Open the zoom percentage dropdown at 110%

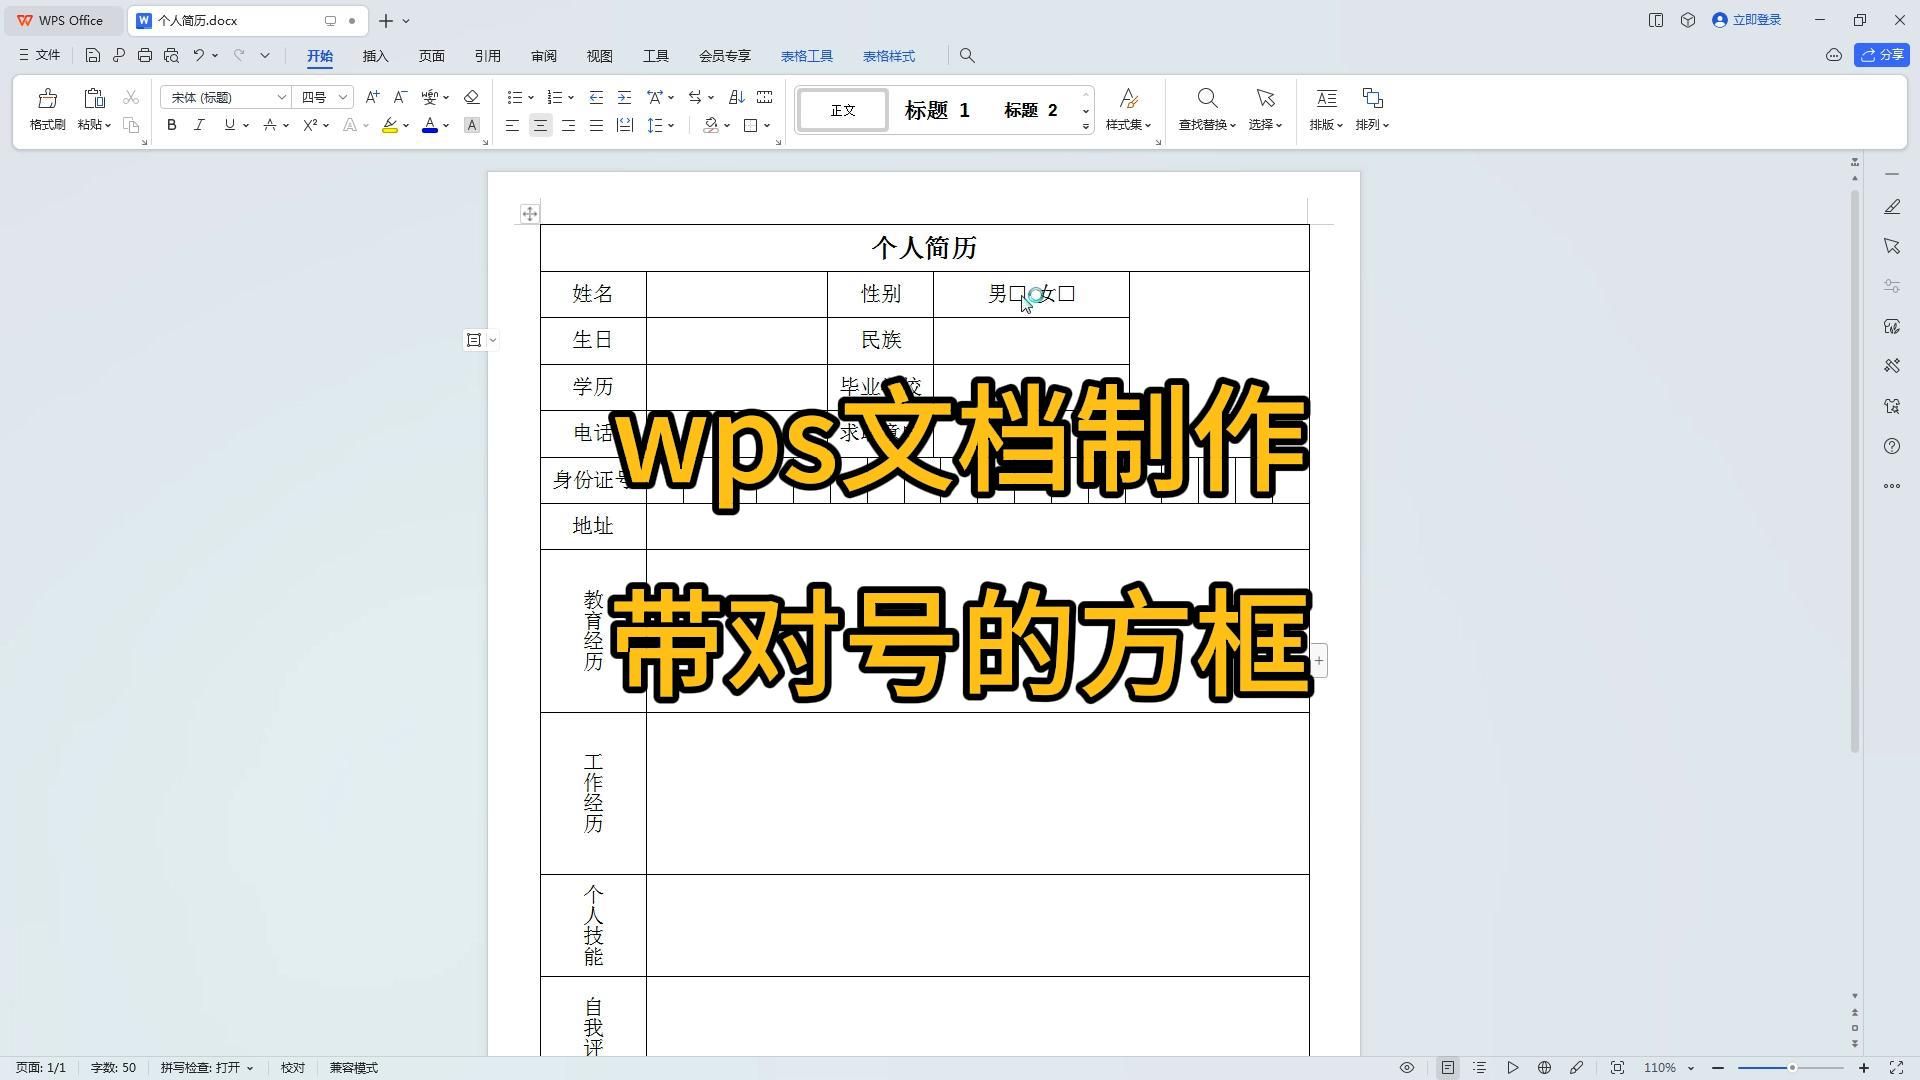click(x=1668, y=1067)
